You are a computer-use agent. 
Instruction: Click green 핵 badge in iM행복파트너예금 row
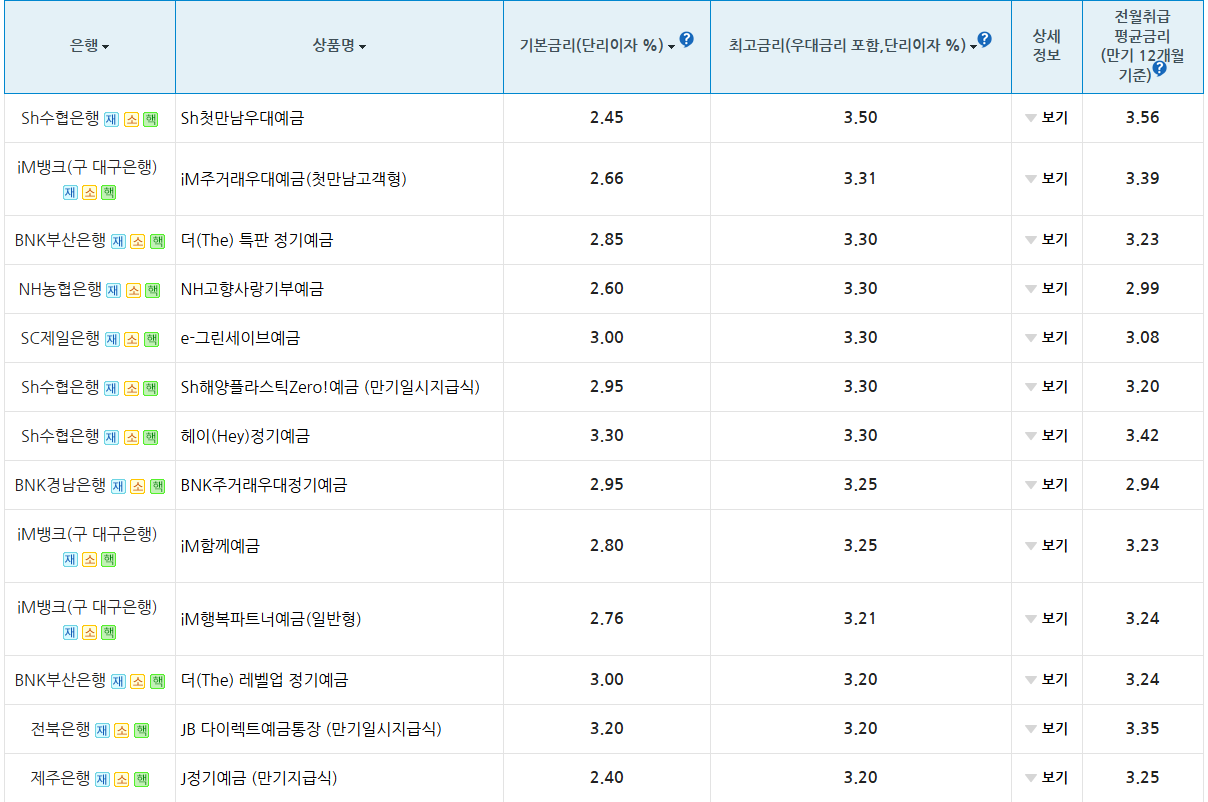[x=108, y=632]
